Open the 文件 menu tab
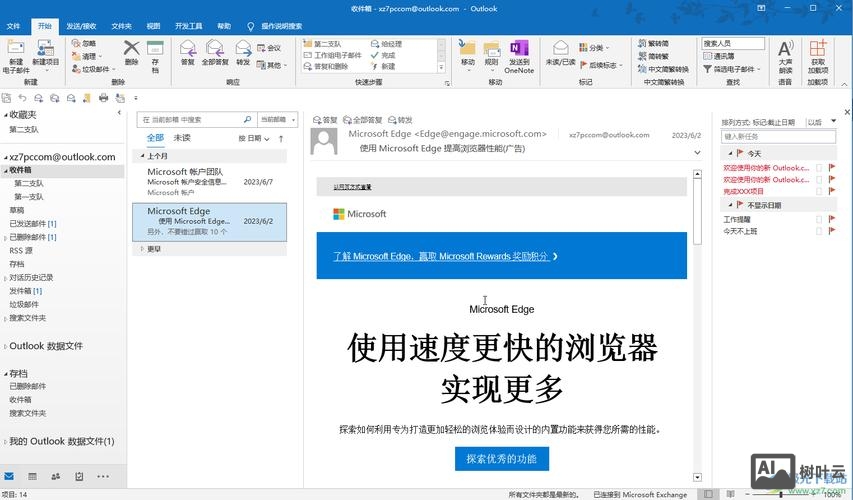Viewport: 853px width, 500px height. pyautogui.click(x=13, y=26)
